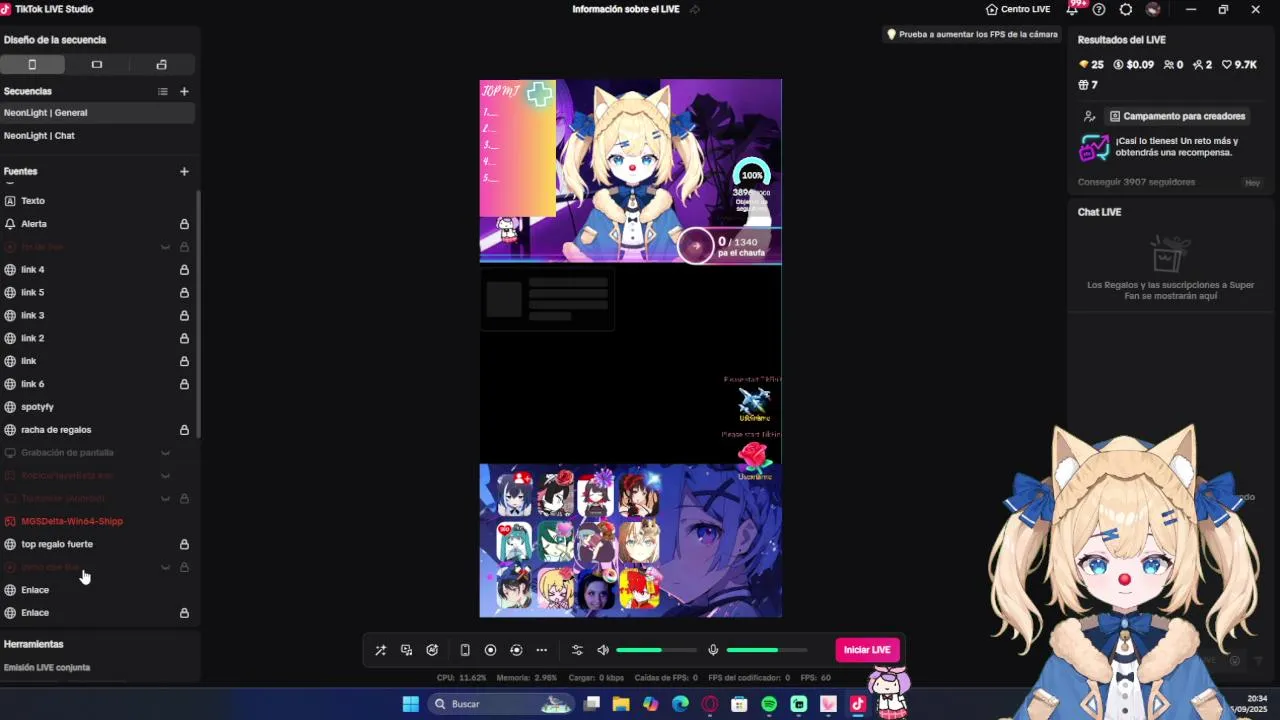1280x720 pixels.
Task: Open the NeonLight | General scene
Action: click(x=97, y=113)
